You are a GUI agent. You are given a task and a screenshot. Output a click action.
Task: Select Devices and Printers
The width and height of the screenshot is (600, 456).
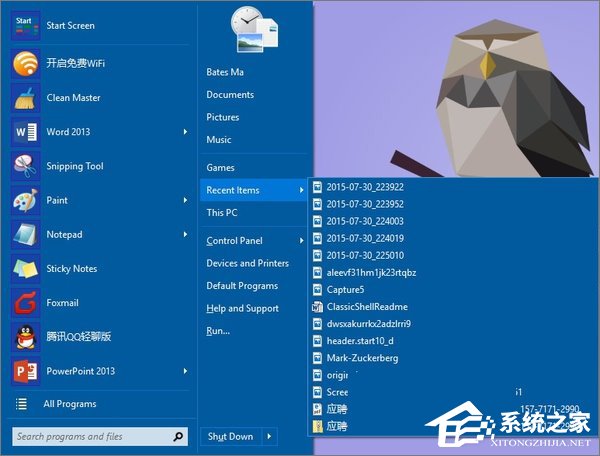(x=247, y=264)
